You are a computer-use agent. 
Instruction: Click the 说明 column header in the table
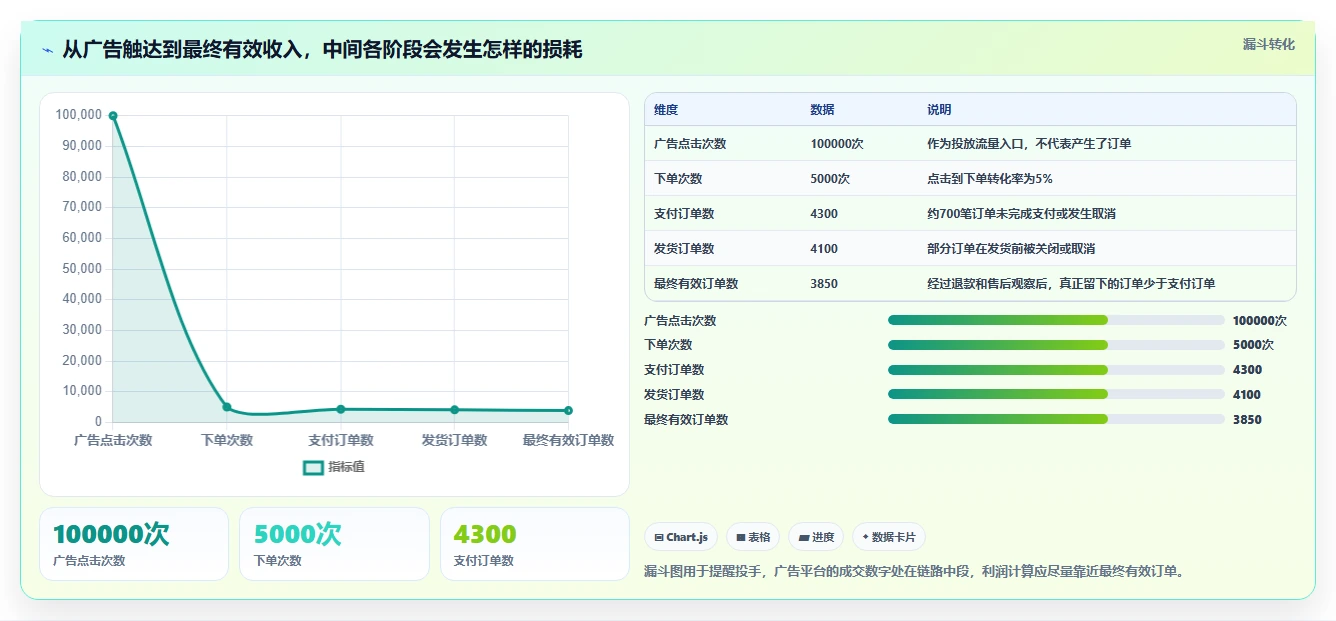click(x=939, y=110)
